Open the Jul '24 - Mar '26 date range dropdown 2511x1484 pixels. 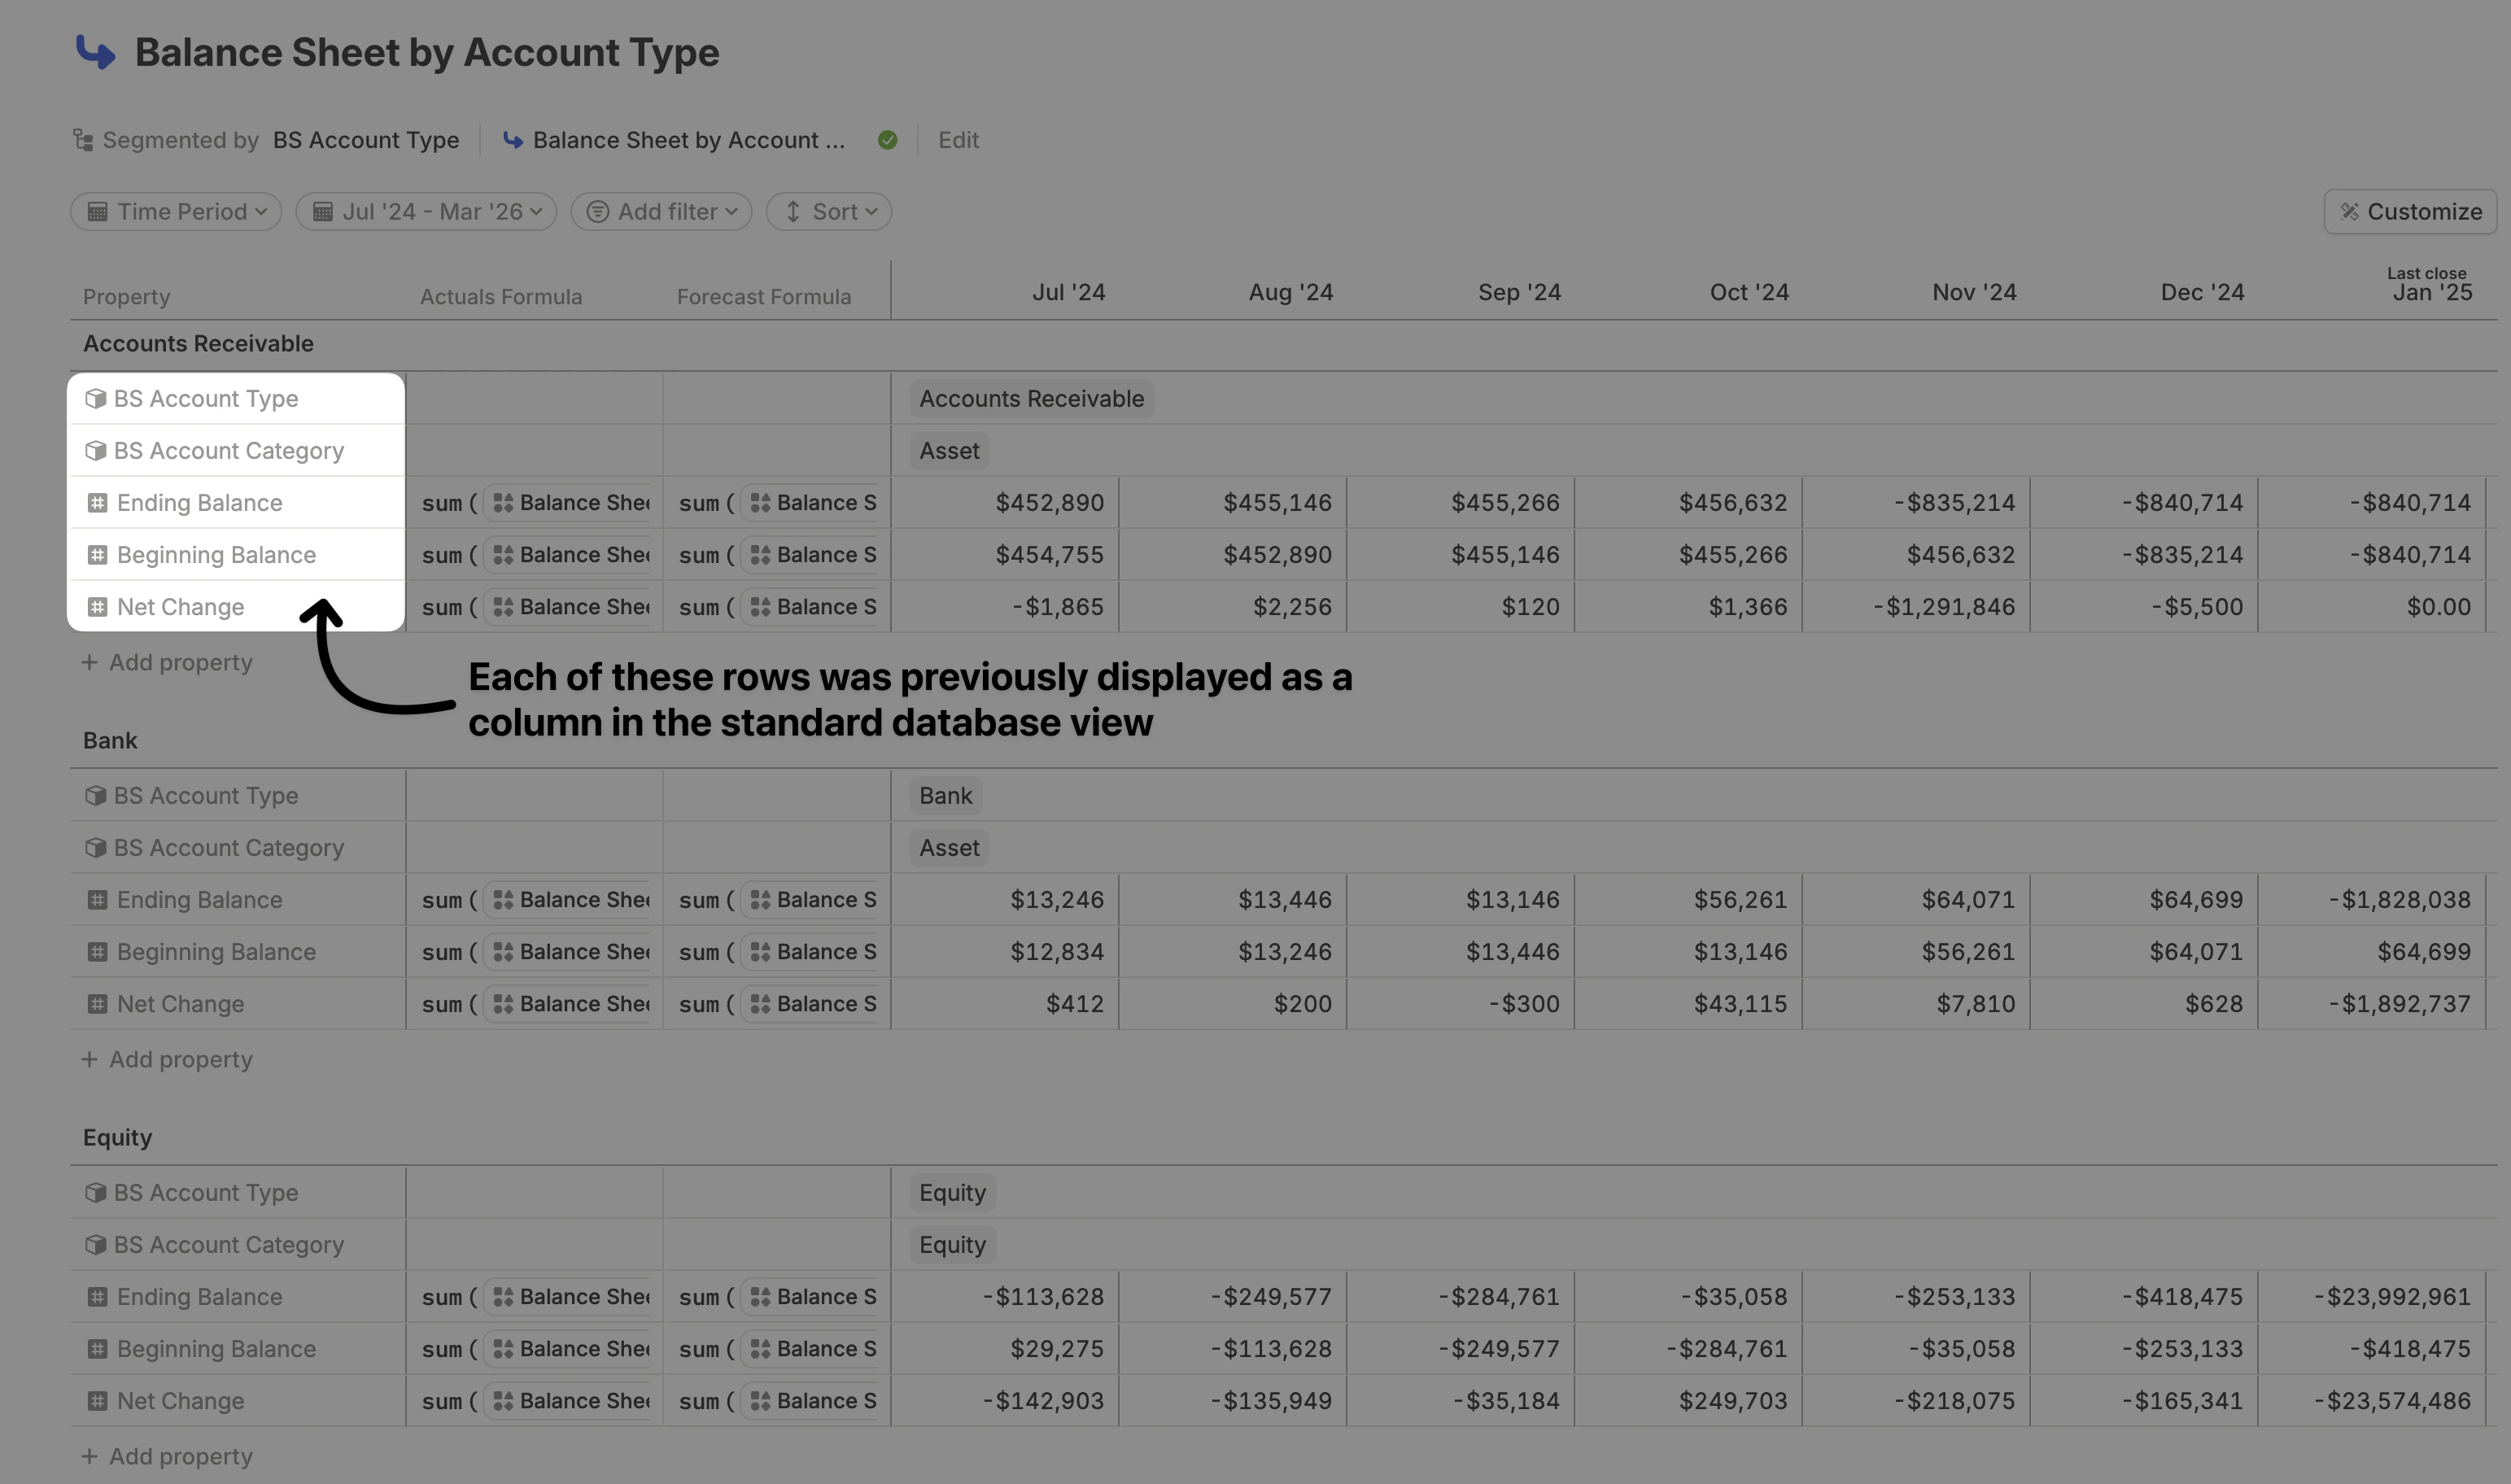[x=426, y=212]
